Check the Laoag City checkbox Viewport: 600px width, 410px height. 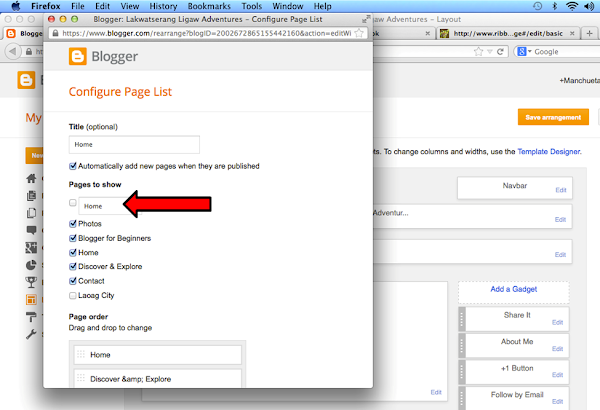click(x=73, y=296)
